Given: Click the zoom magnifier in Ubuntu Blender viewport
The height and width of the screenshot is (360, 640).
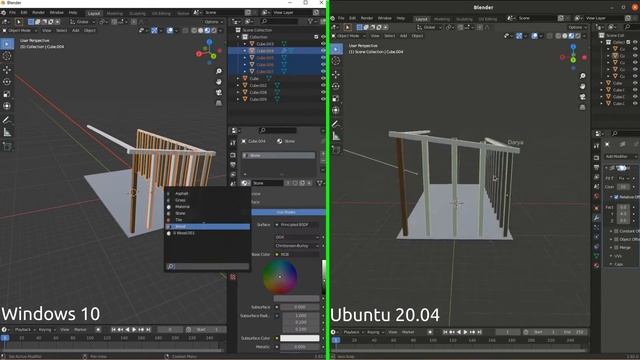Looking at the screenshot, I should [x=582, y=76].
